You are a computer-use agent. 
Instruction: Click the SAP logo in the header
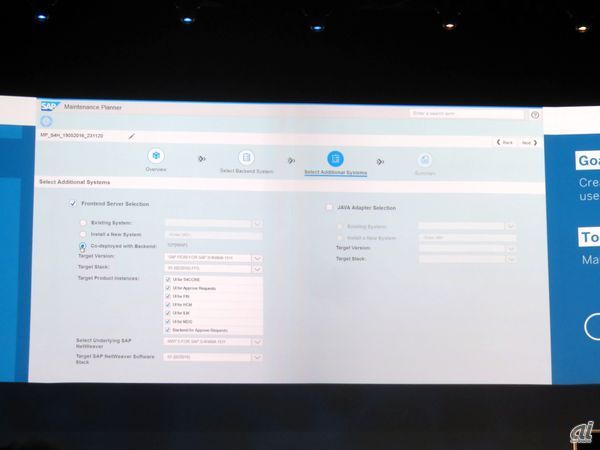pyautogui.click(x=50, y=106)
